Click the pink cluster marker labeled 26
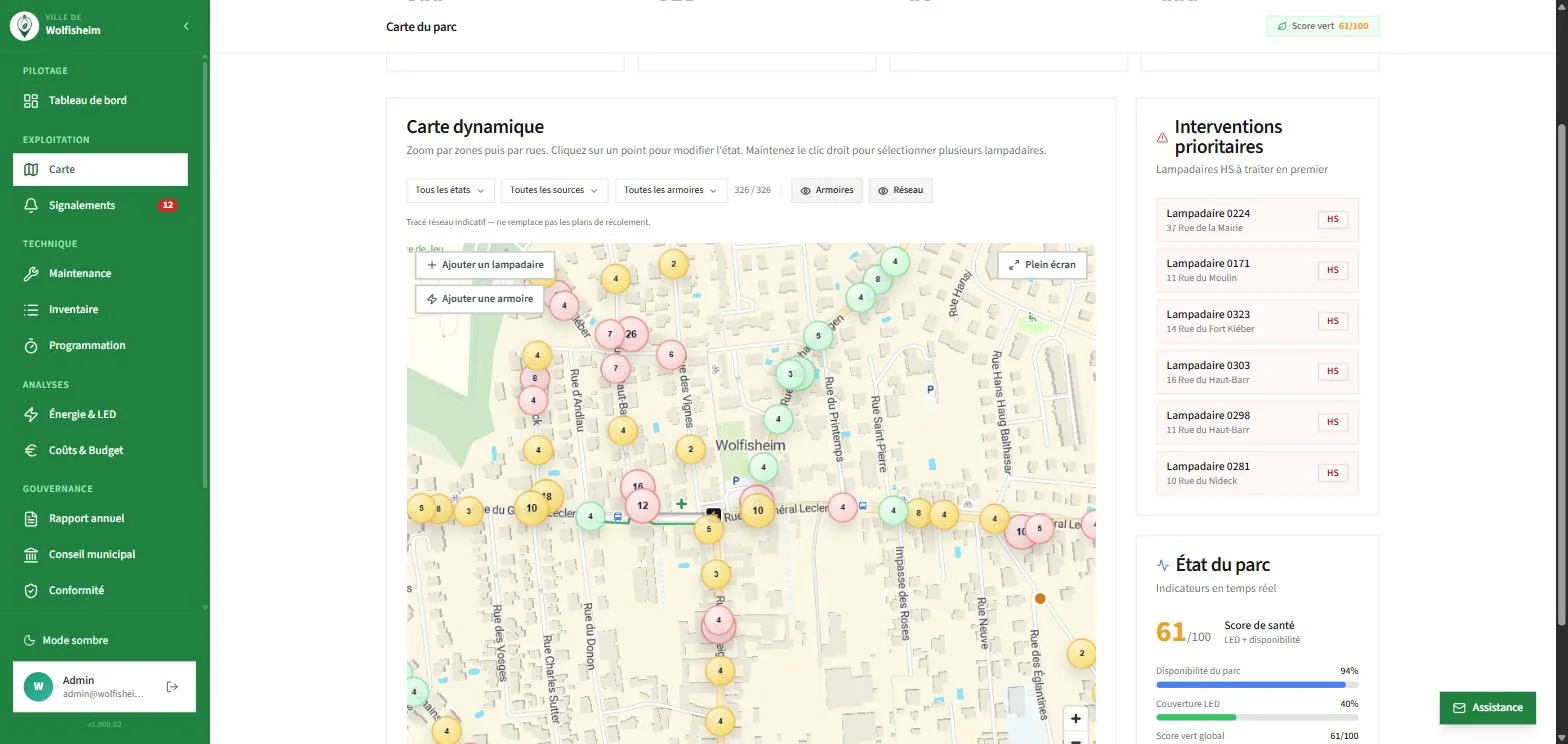The width and height of the screenshot is (1568, 744). click(632, 334)
